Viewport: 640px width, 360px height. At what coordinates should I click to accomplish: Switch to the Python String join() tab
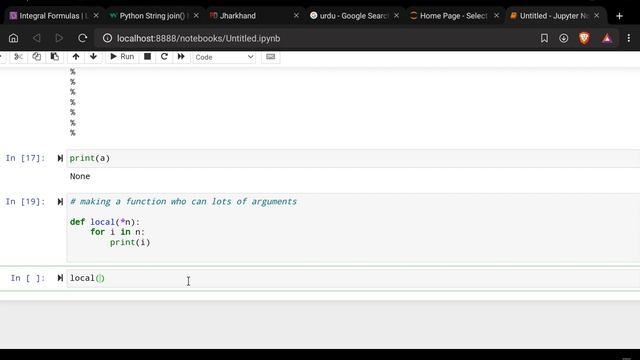153,16
